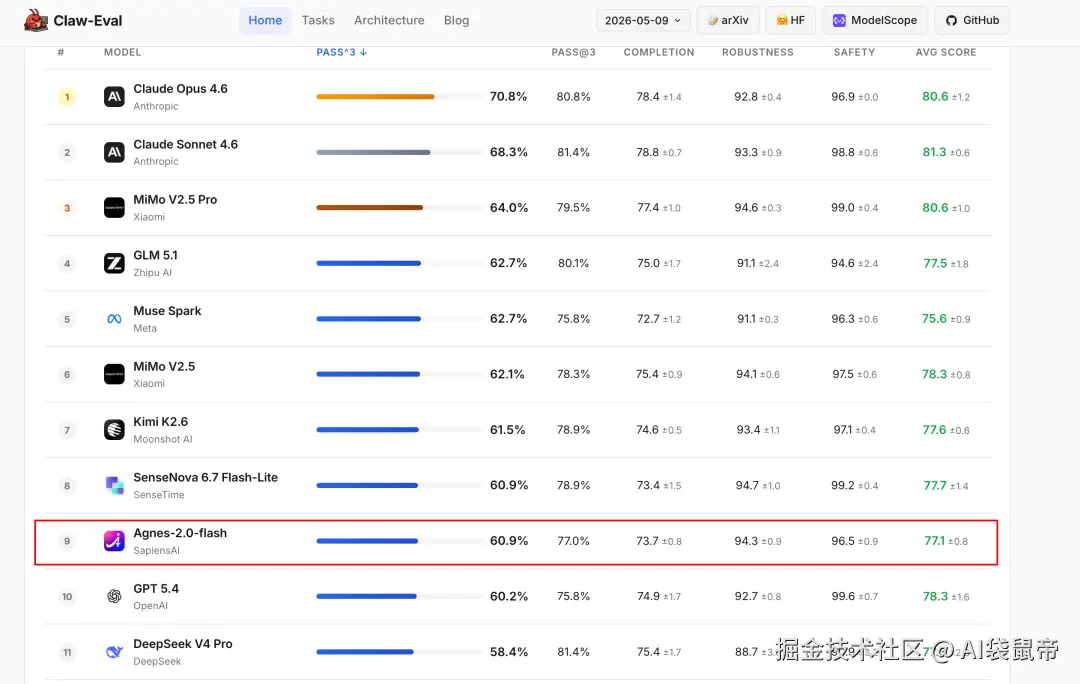This screenshot has height=684, width=1080.
Task: Select the GLM 5.1 model name
Action: click(156, 256)
